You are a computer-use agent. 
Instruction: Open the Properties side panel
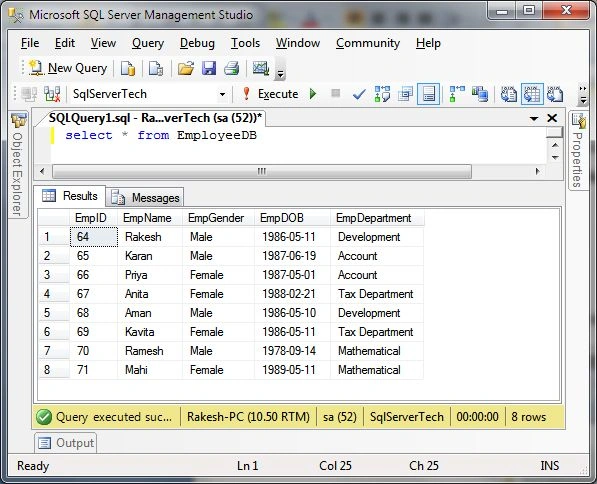click(578, 151)
